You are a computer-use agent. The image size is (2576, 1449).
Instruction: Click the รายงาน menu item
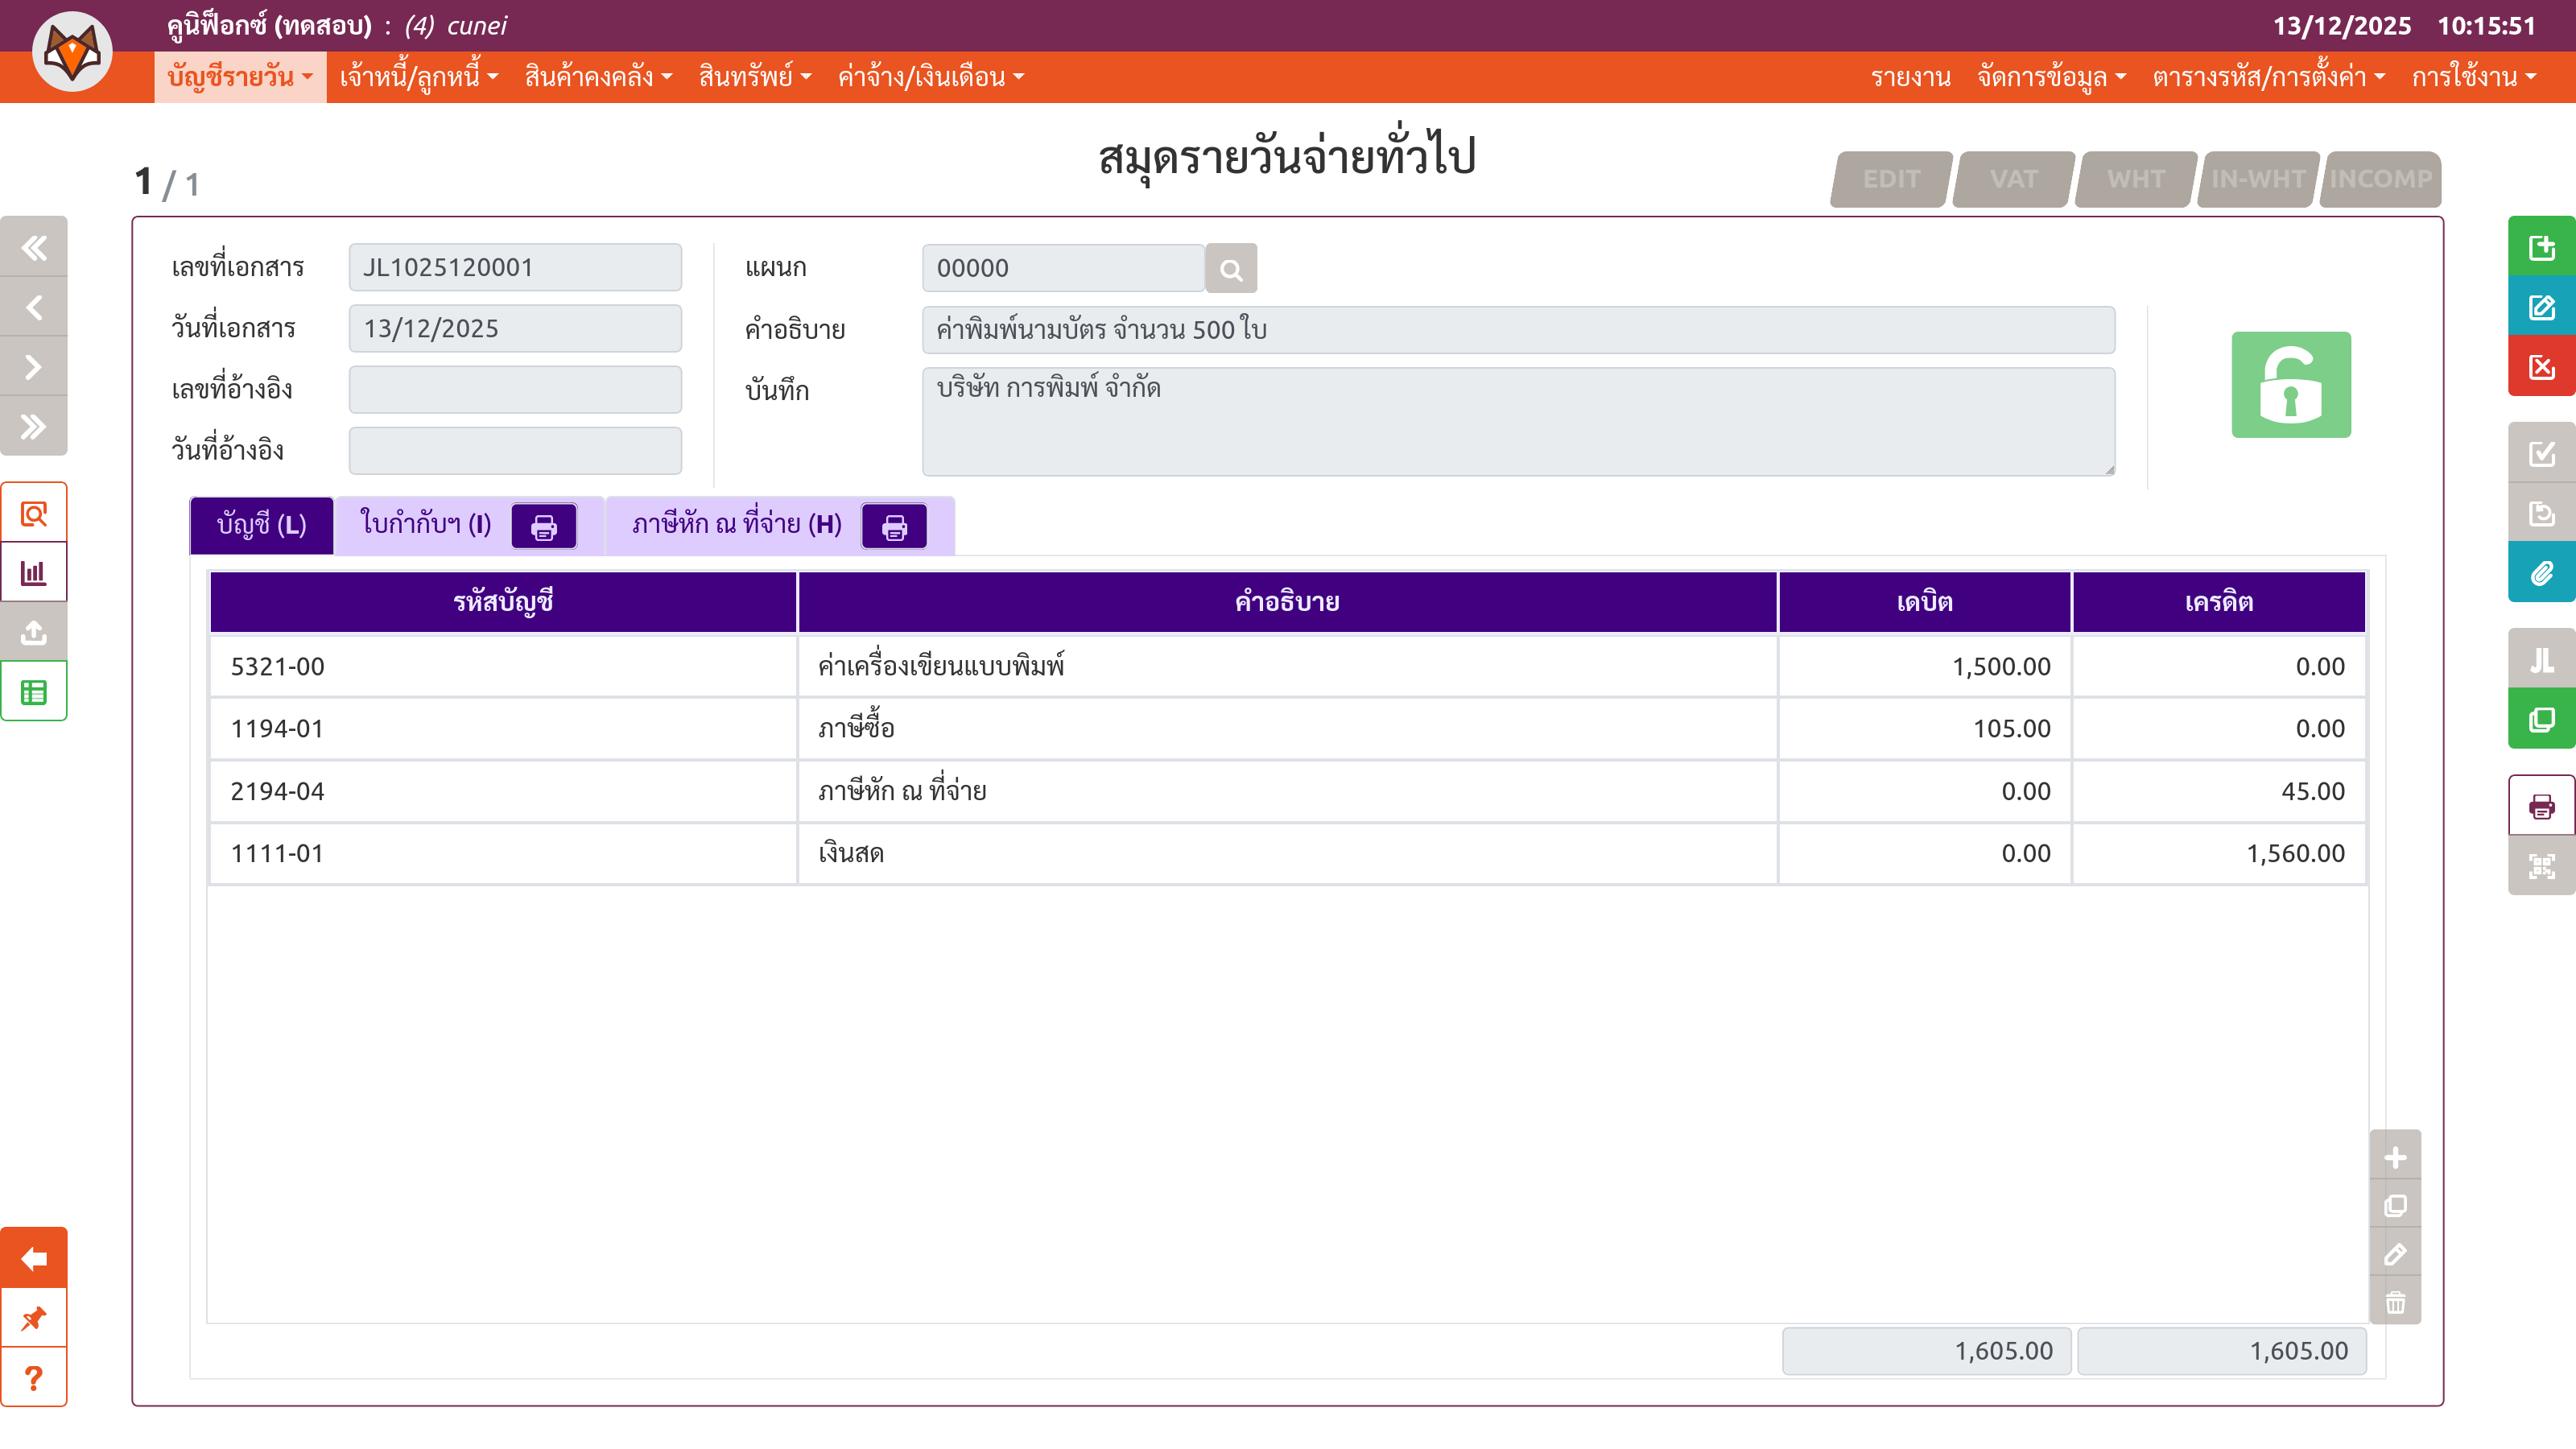(x=1910, y=77)
